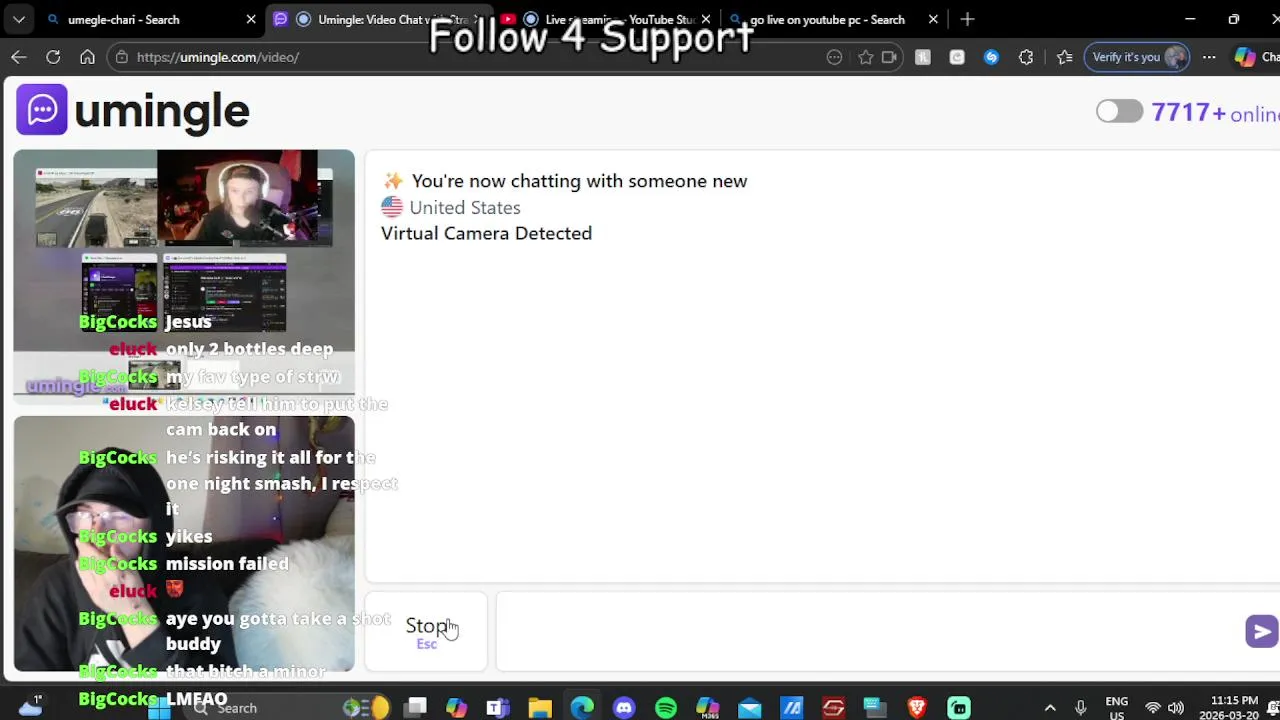The image size is (1280, 720).
Task: View site information lock icon
Action: pyautogui.click(x=122, y=57)
